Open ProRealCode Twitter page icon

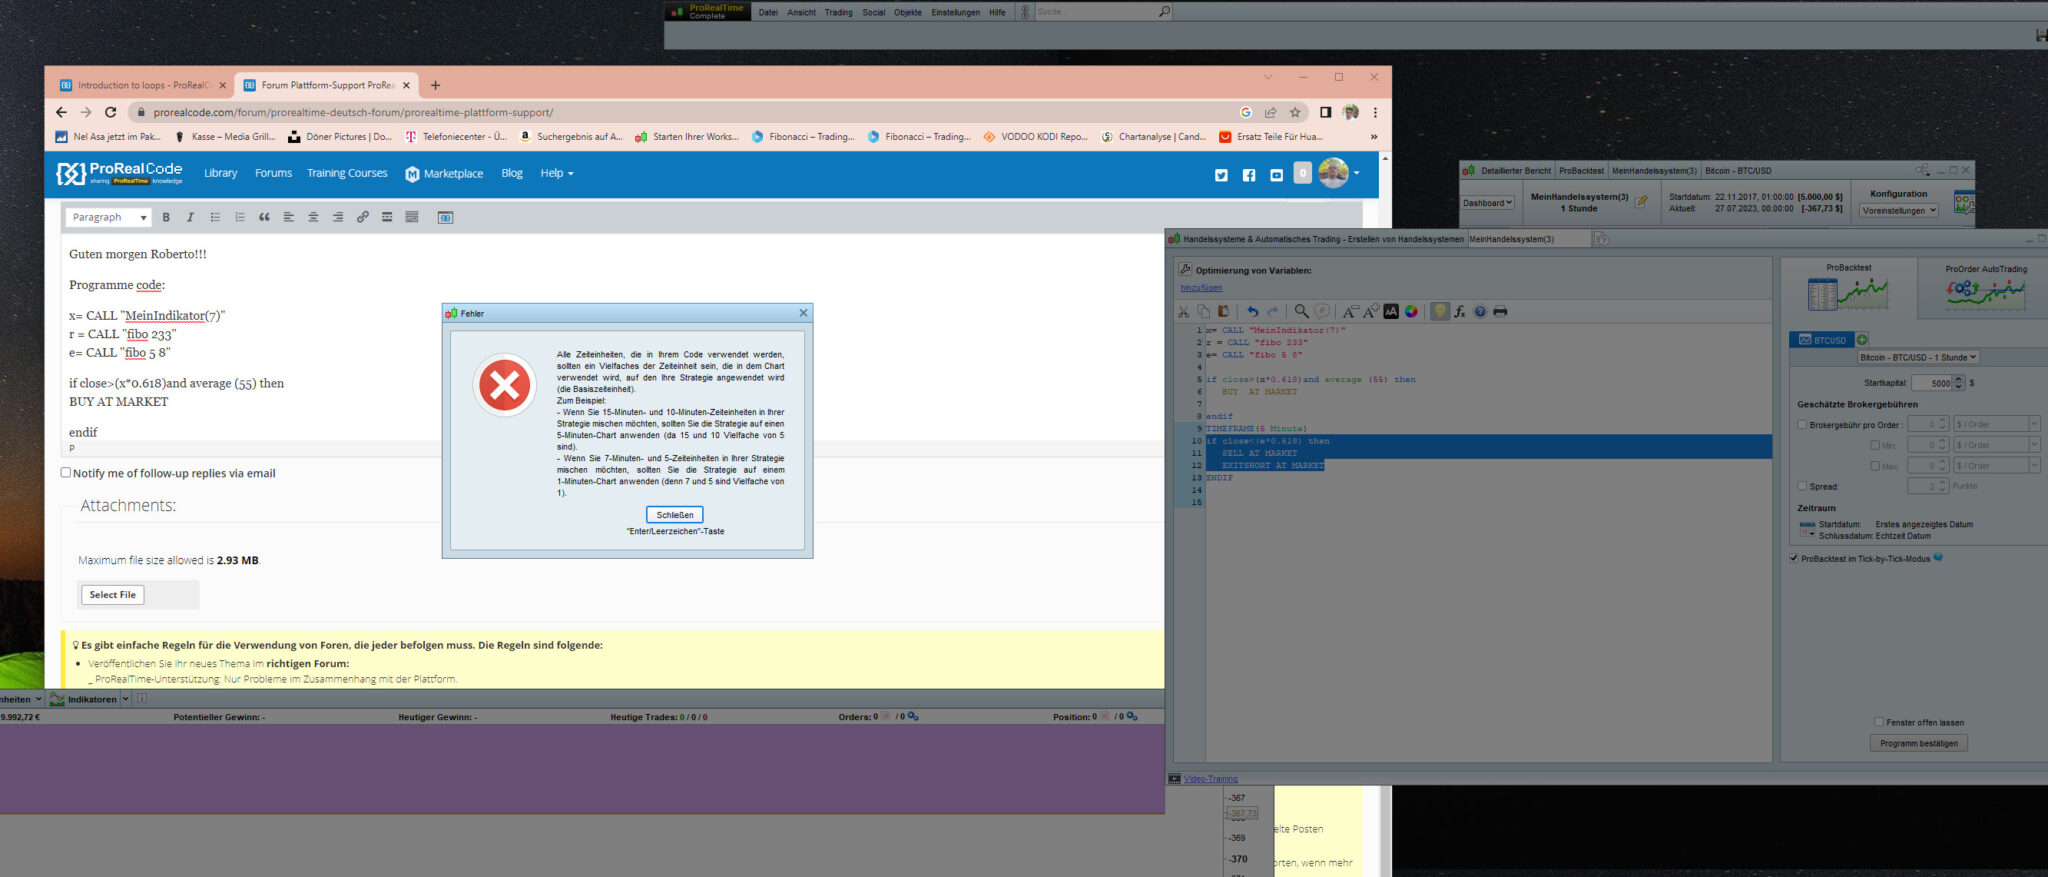tap(1221, 175)
